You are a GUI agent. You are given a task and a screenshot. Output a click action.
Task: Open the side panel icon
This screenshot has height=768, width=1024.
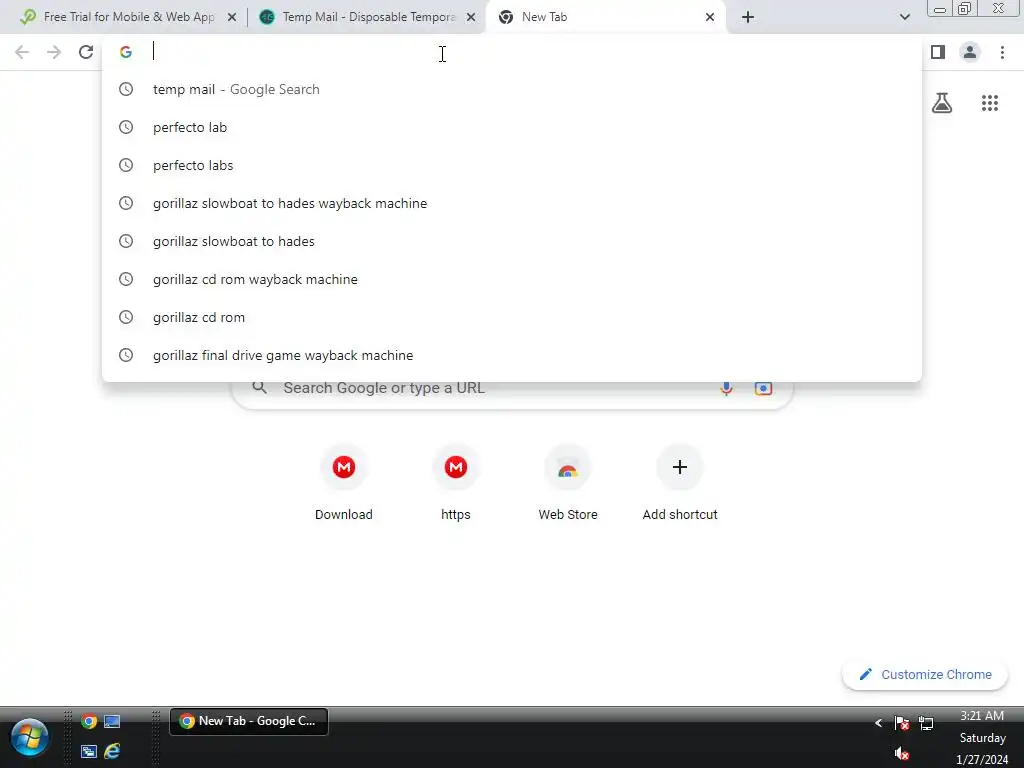click(938, 52)
